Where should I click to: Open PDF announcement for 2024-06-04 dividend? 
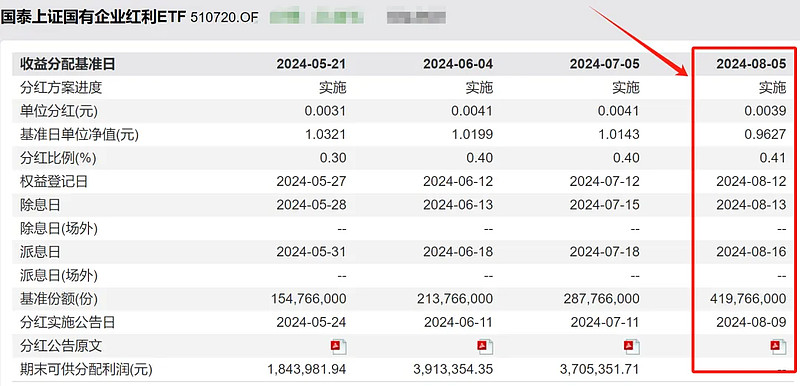[x=485, y=347]
